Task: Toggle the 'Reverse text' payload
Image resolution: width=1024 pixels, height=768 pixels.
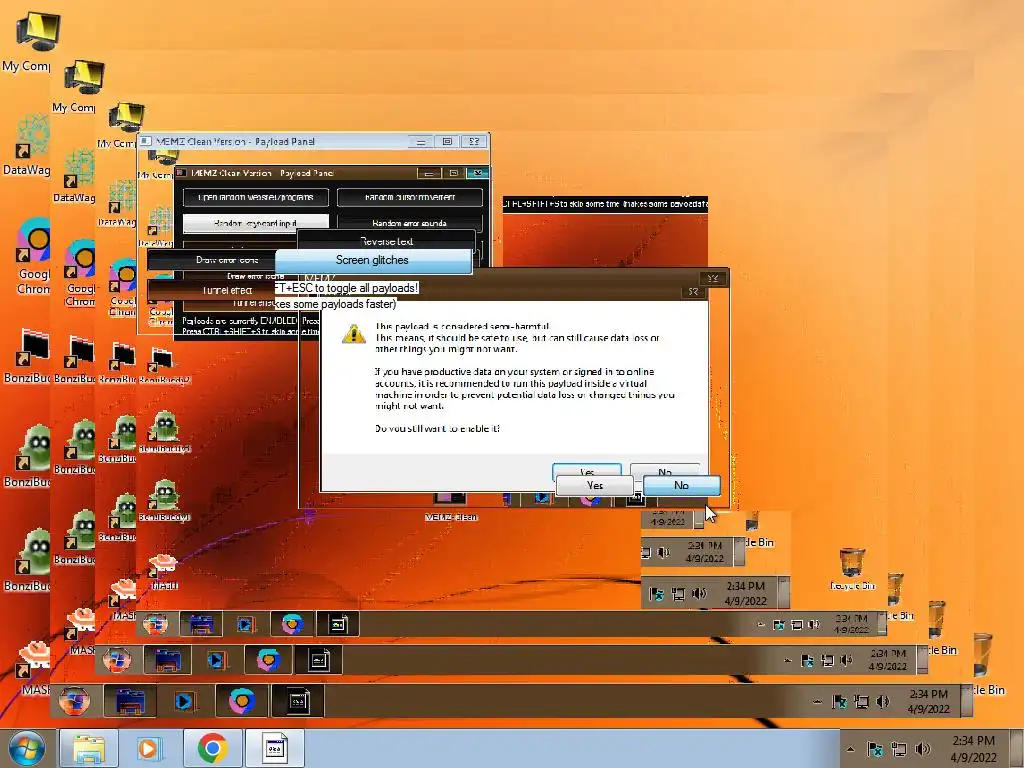Action: [387, 241]
